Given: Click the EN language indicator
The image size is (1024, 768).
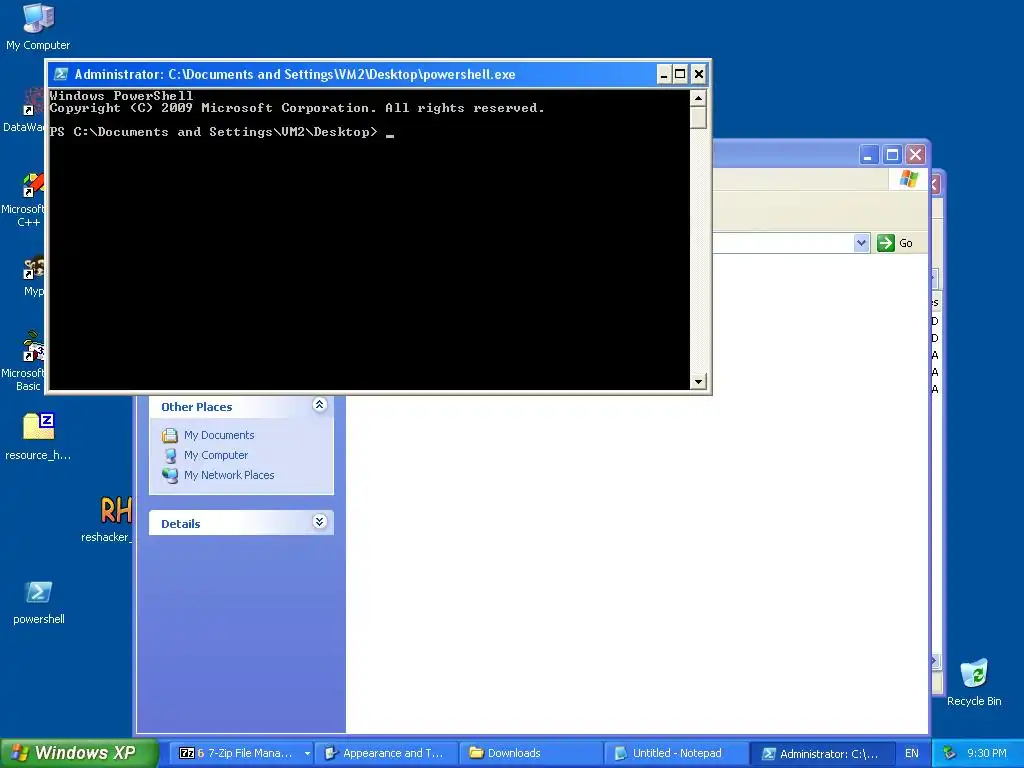Looking at the screenshot, I should point(912,753).
